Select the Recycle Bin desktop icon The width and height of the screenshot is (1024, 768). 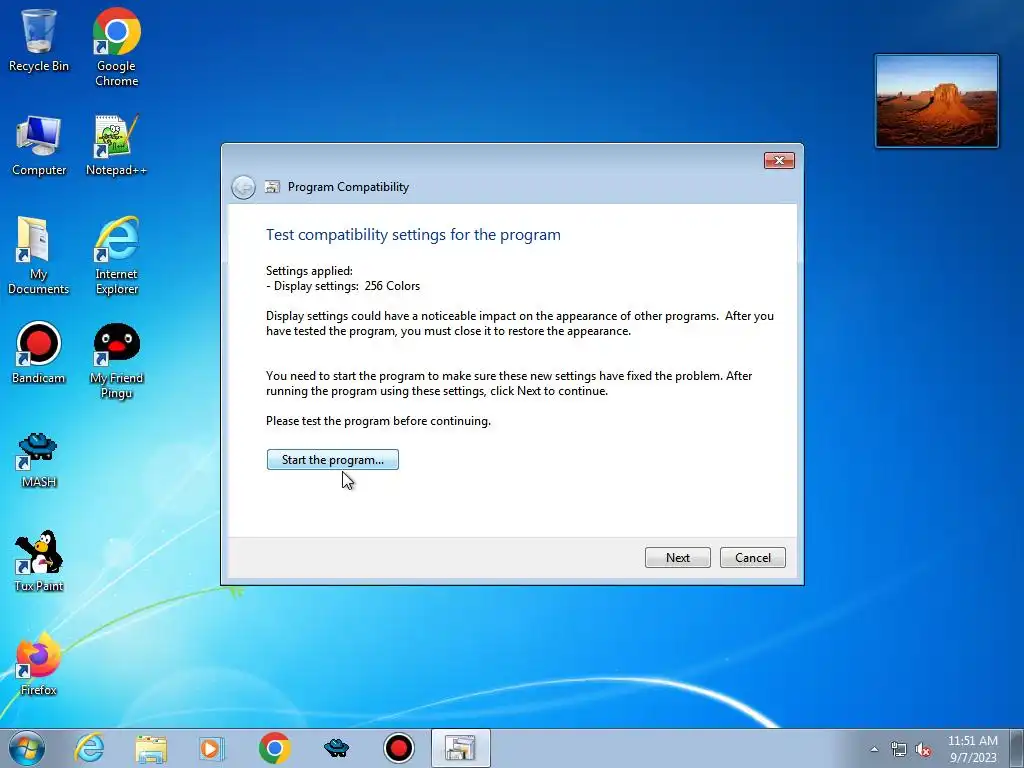39,40
